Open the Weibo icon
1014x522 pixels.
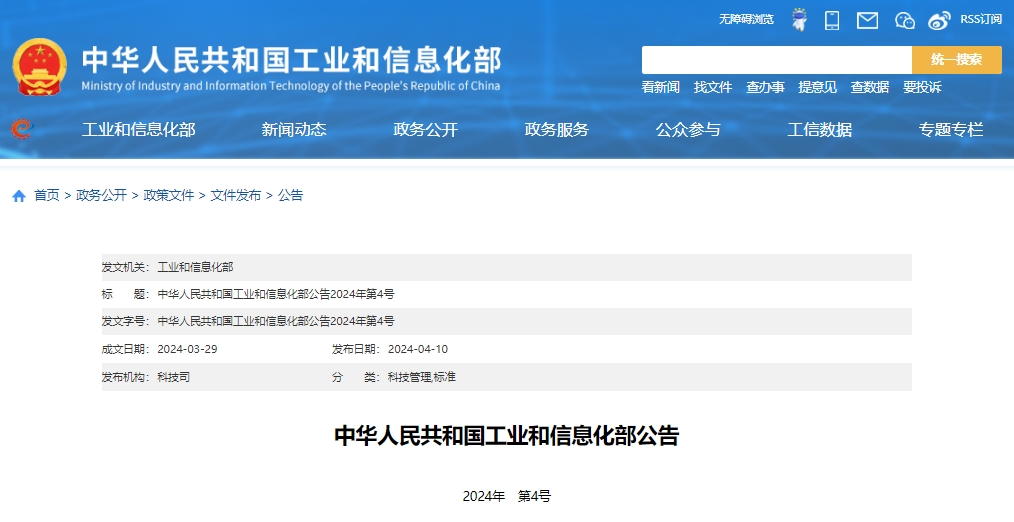[939, 21]
